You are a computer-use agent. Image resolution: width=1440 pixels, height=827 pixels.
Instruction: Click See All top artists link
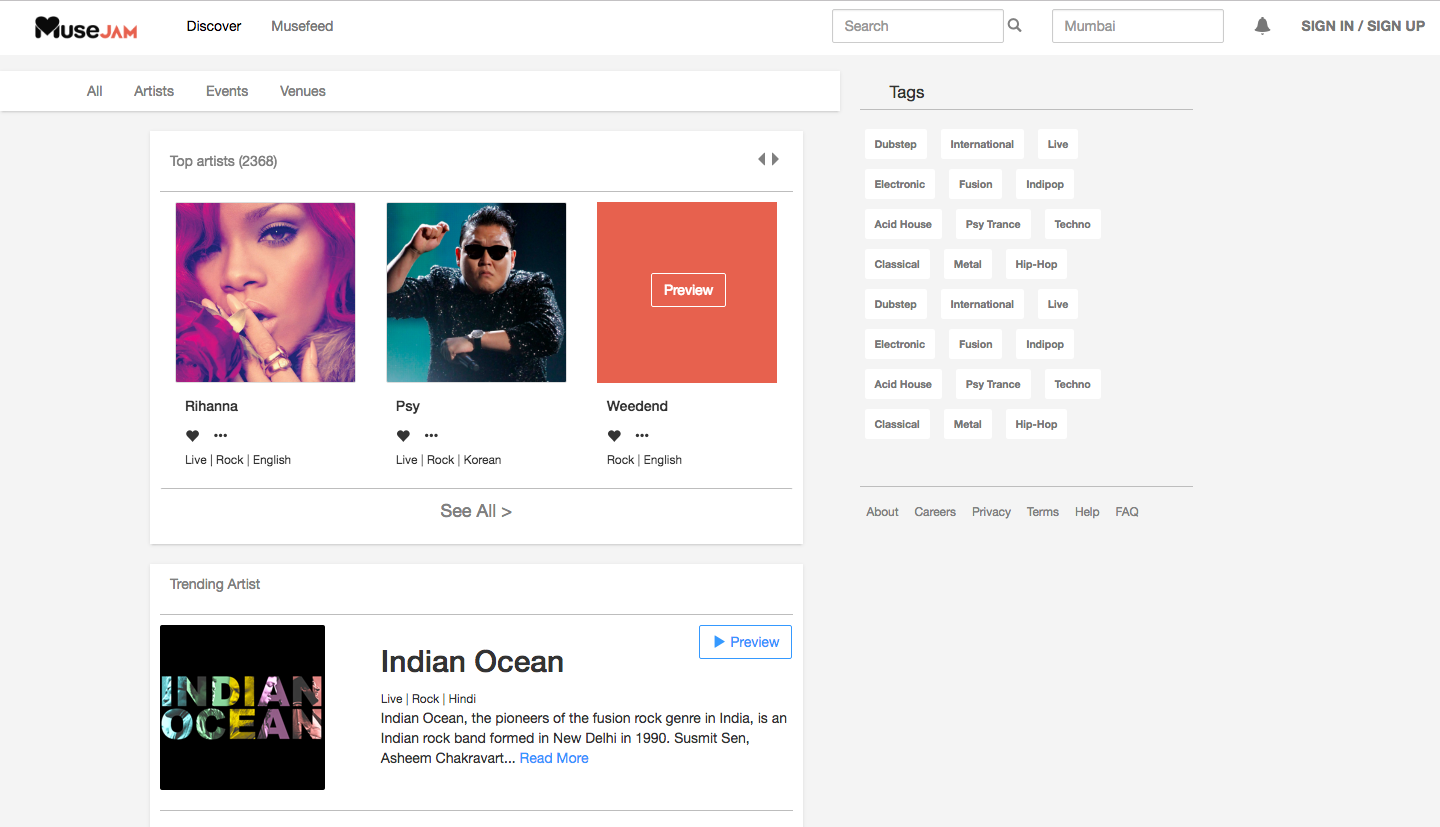(476, 511)
